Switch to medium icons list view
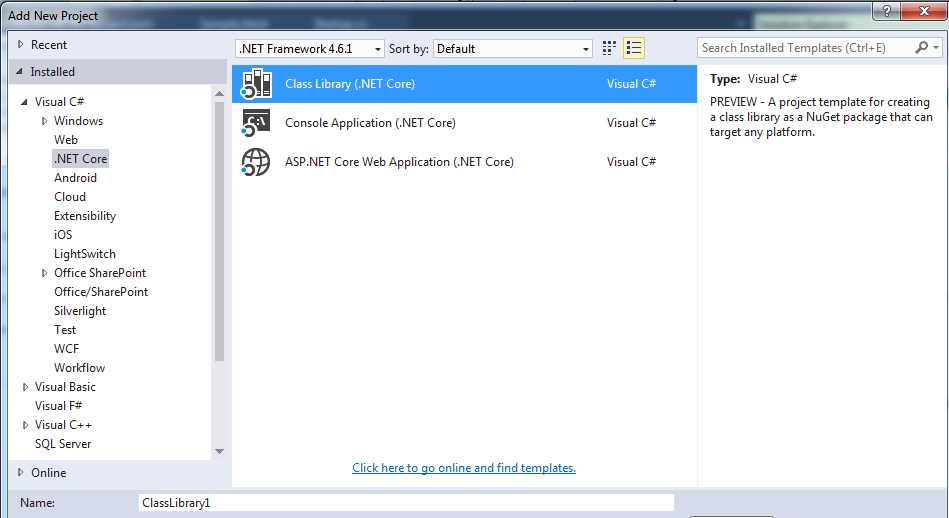This screenshot has width=949, height=518. click(x=634, y=48)
